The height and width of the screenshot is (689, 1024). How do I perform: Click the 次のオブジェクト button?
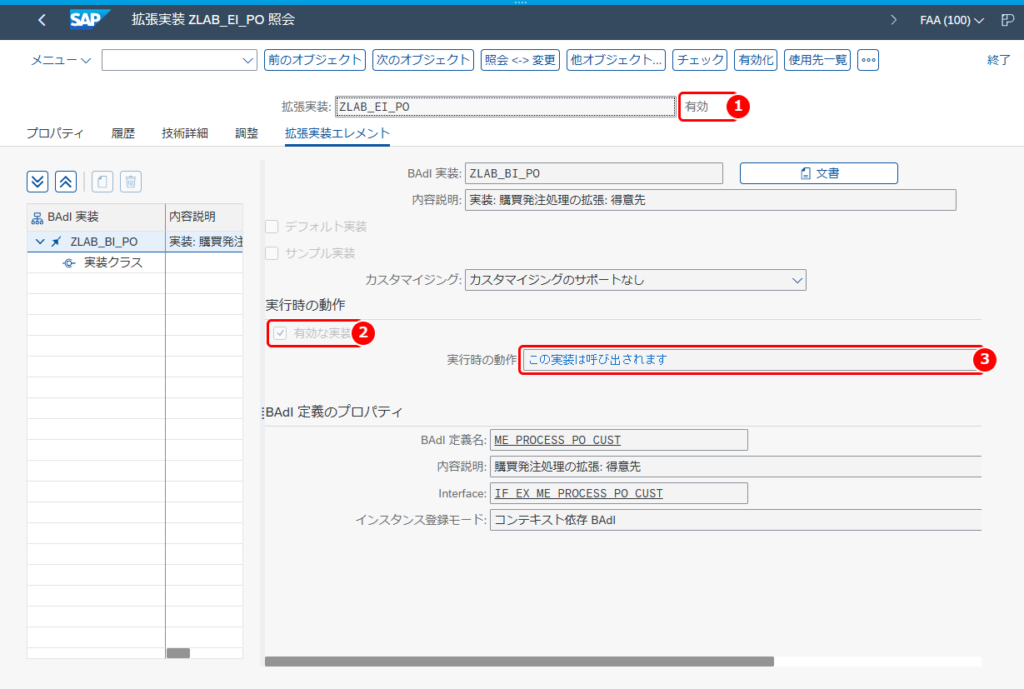tap(423, 60)
